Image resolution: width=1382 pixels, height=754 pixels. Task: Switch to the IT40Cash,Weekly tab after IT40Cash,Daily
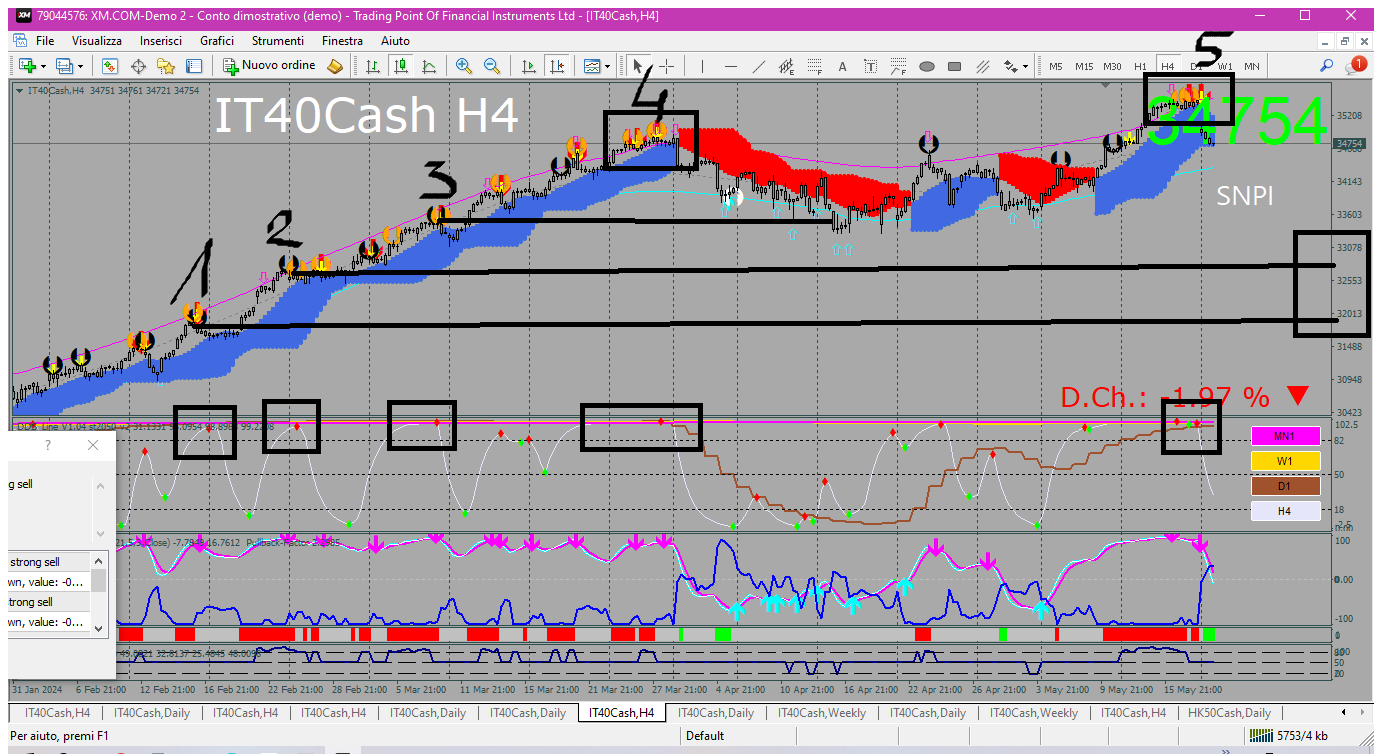[822, 713]
